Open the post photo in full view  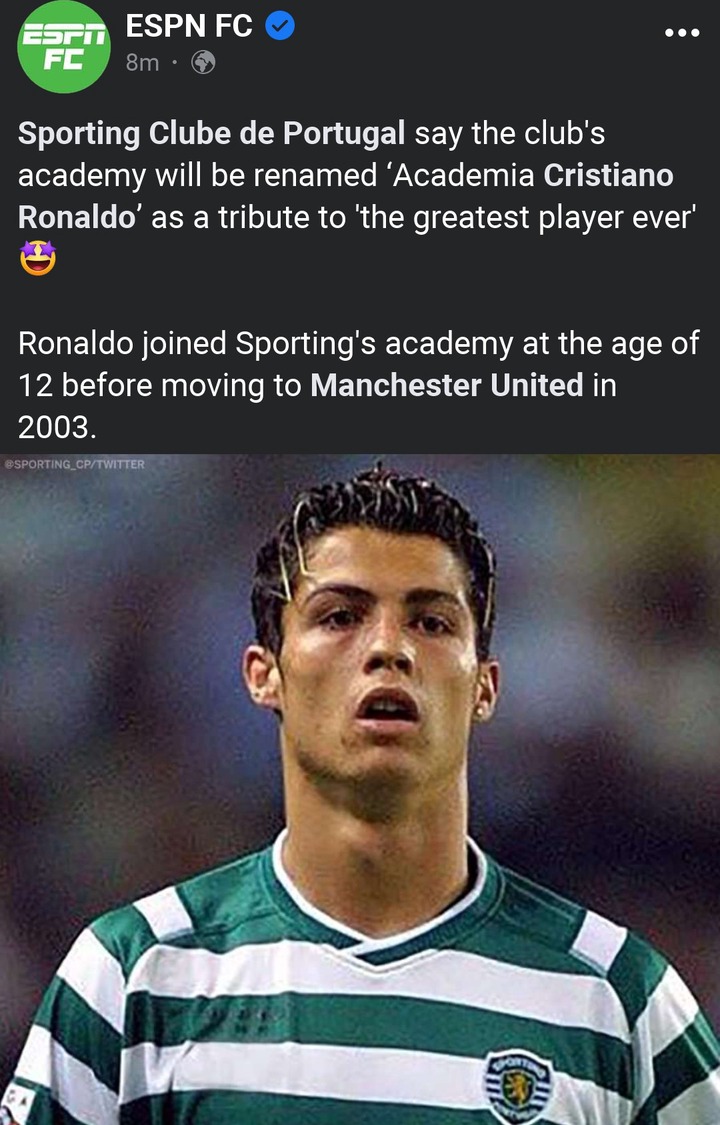[360, 789]
